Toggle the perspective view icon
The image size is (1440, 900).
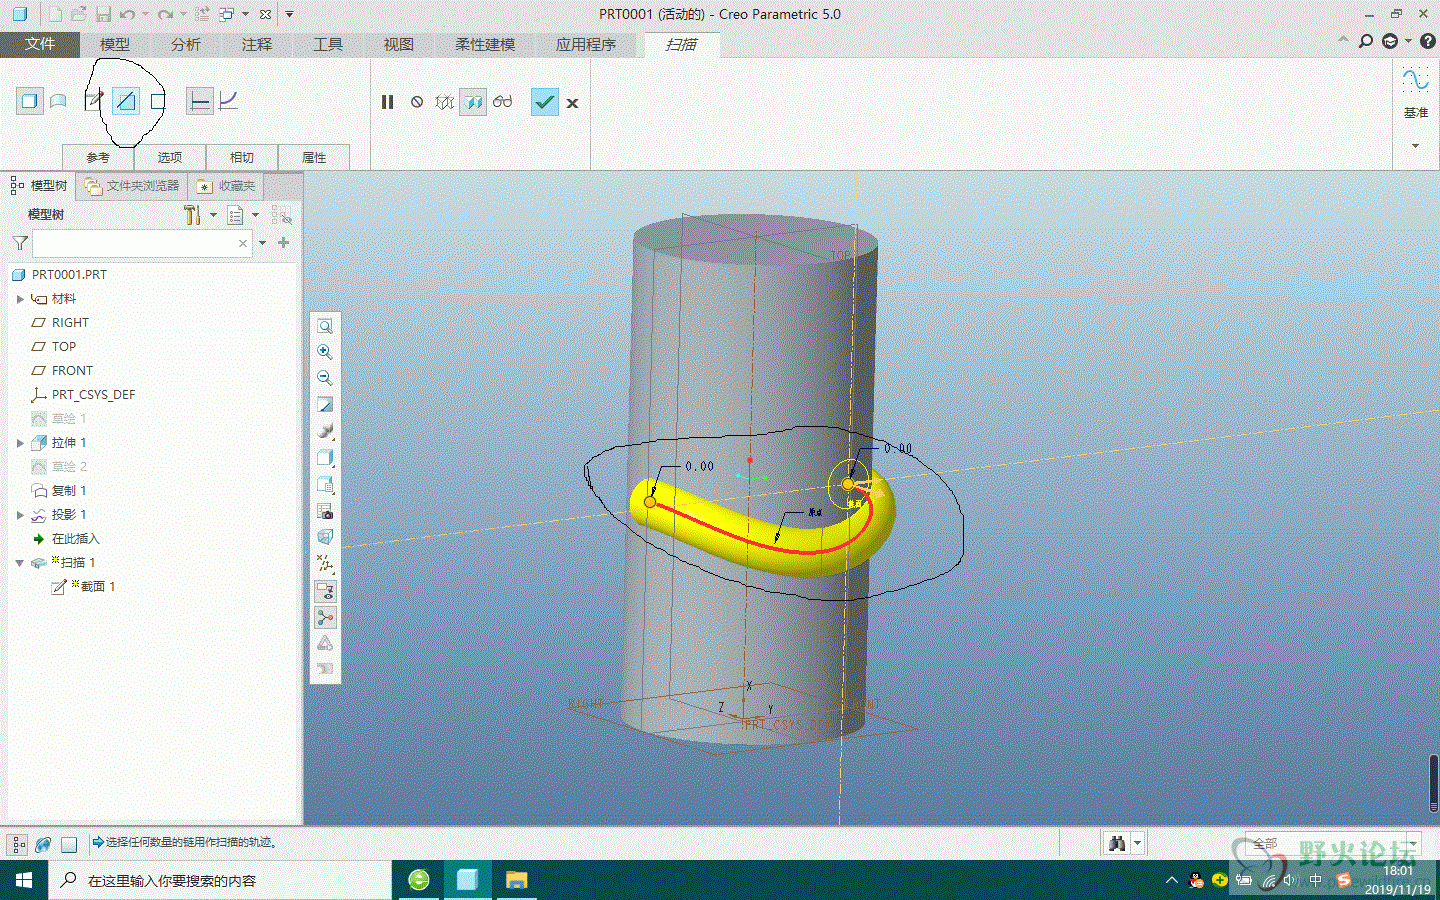click(x=325, y=537)
